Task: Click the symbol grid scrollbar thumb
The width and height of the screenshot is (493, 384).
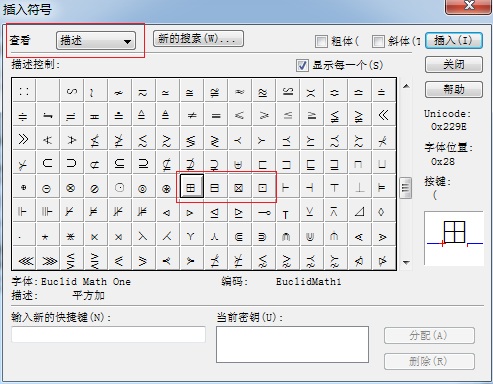Action: (405, 188)
